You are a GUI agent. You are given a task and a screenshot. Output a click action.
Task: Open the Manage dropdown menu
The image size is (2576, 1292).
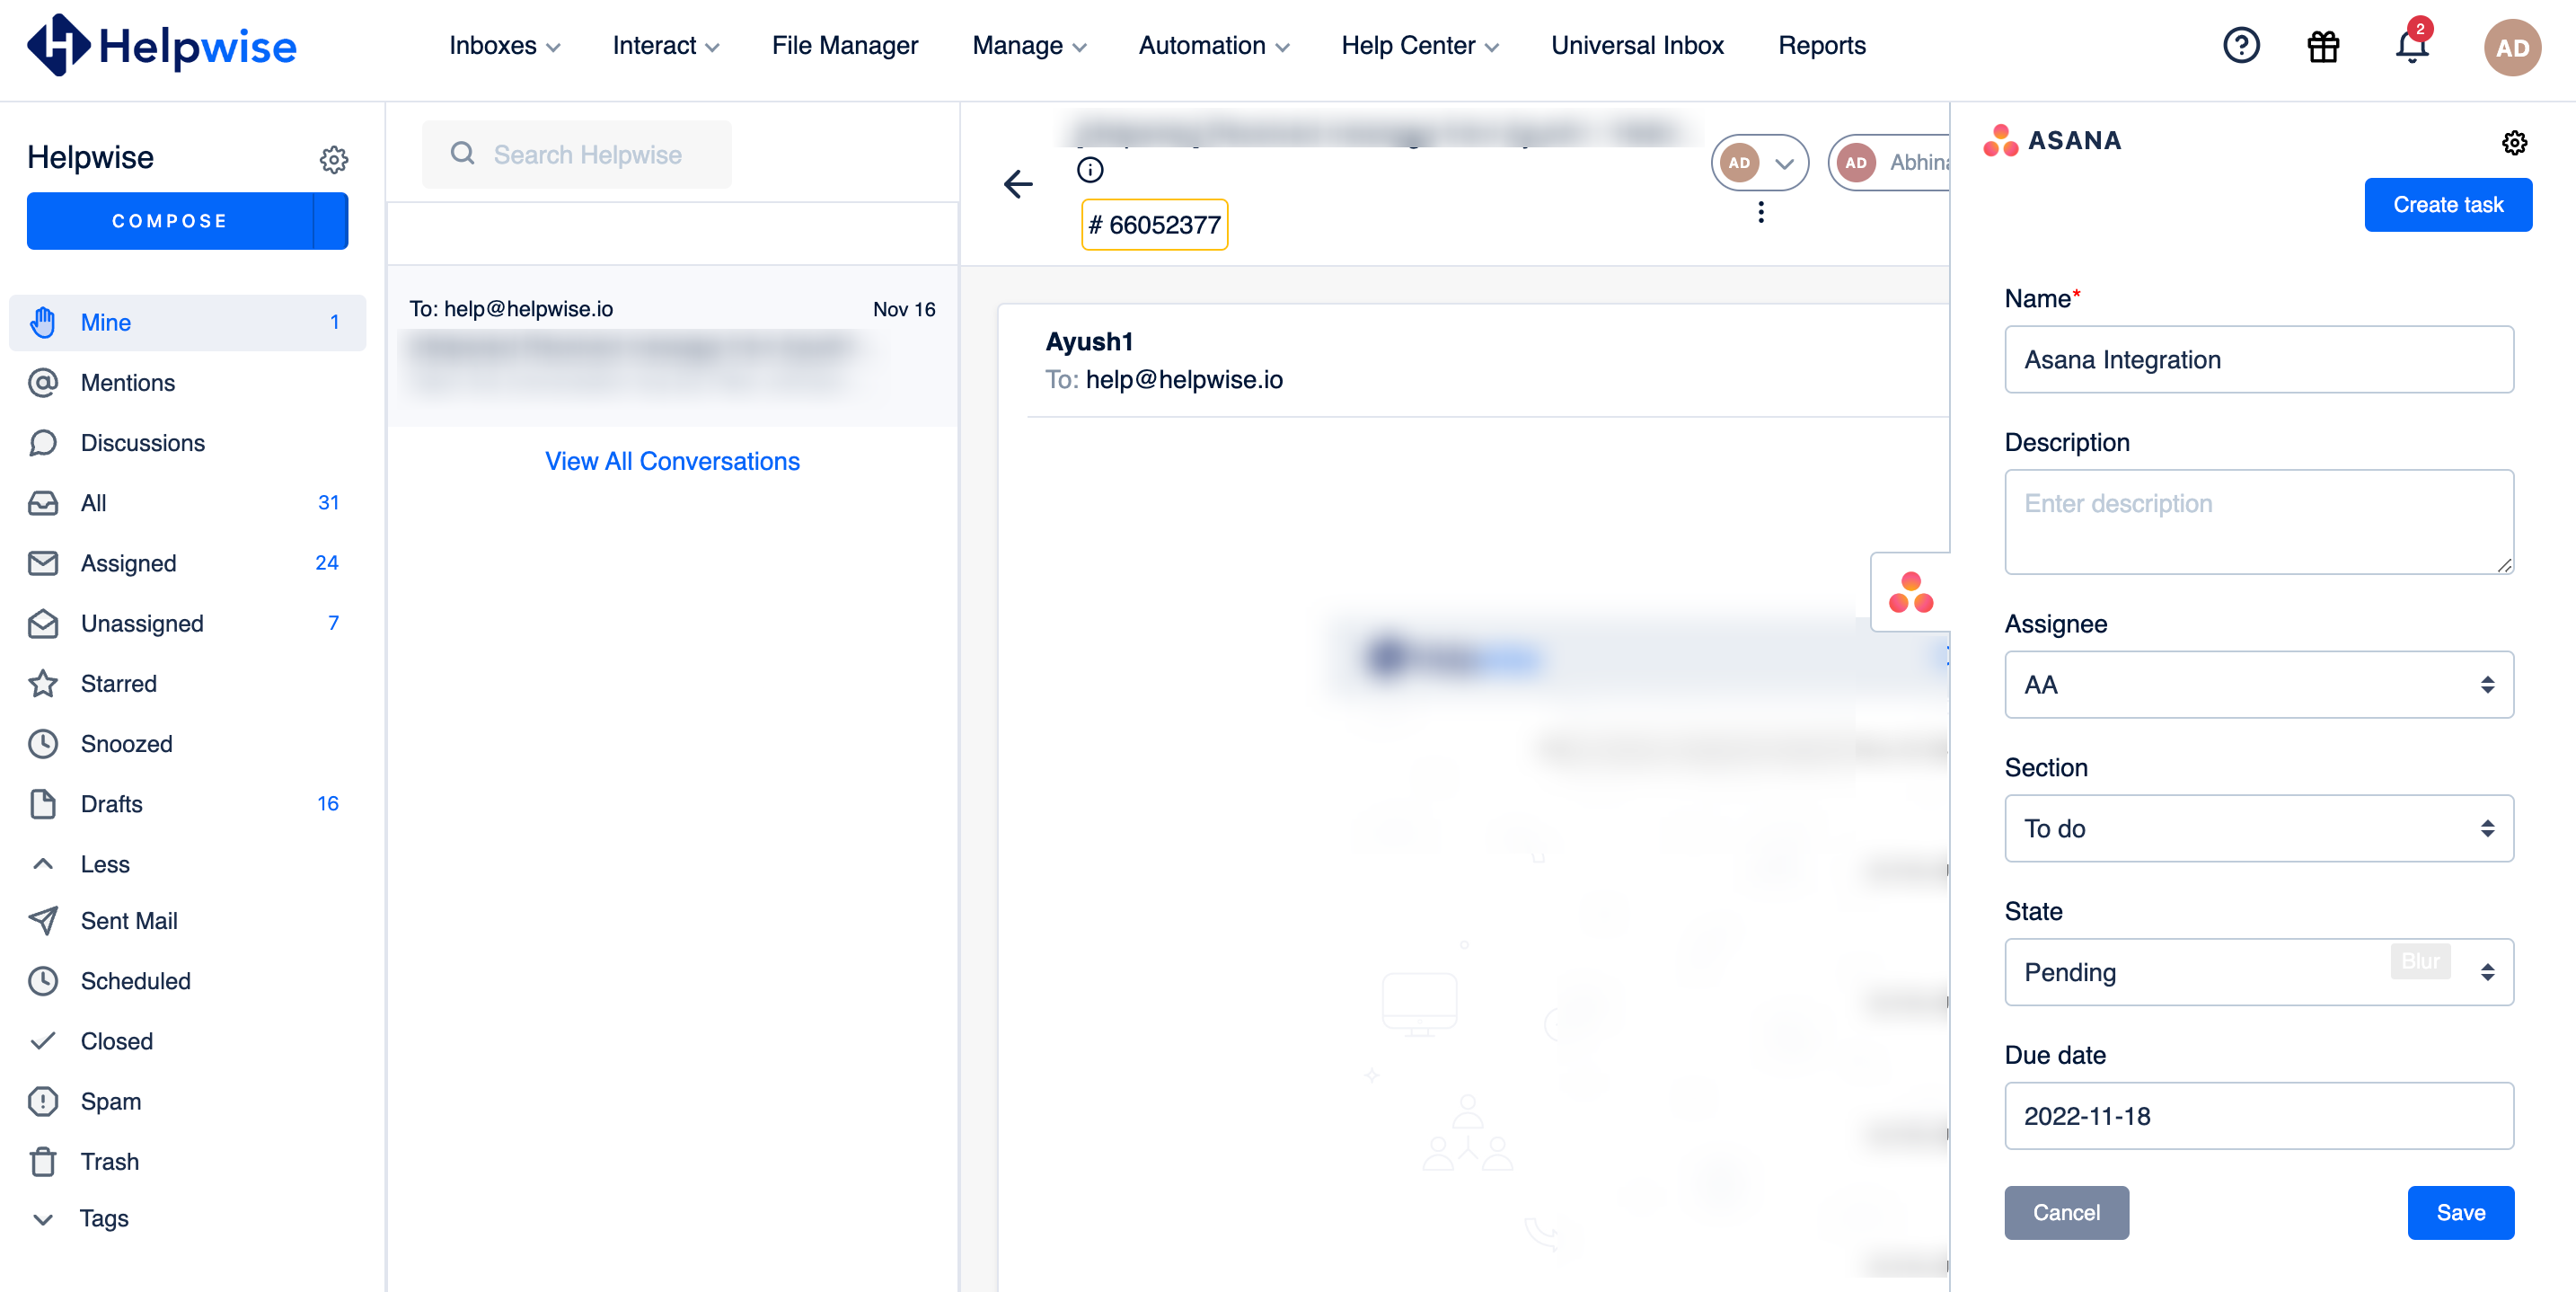click(x=1029, y=45)
